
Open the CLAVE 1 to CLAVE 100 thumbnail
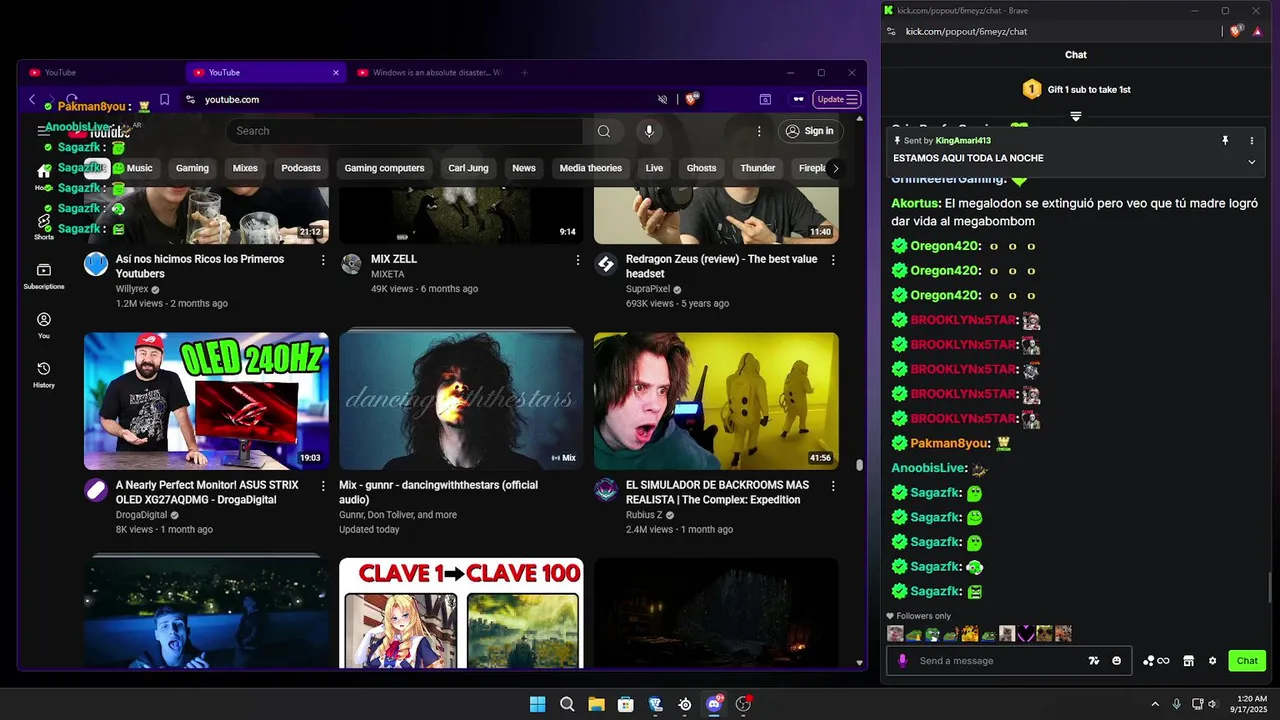(x=461, y=613)
